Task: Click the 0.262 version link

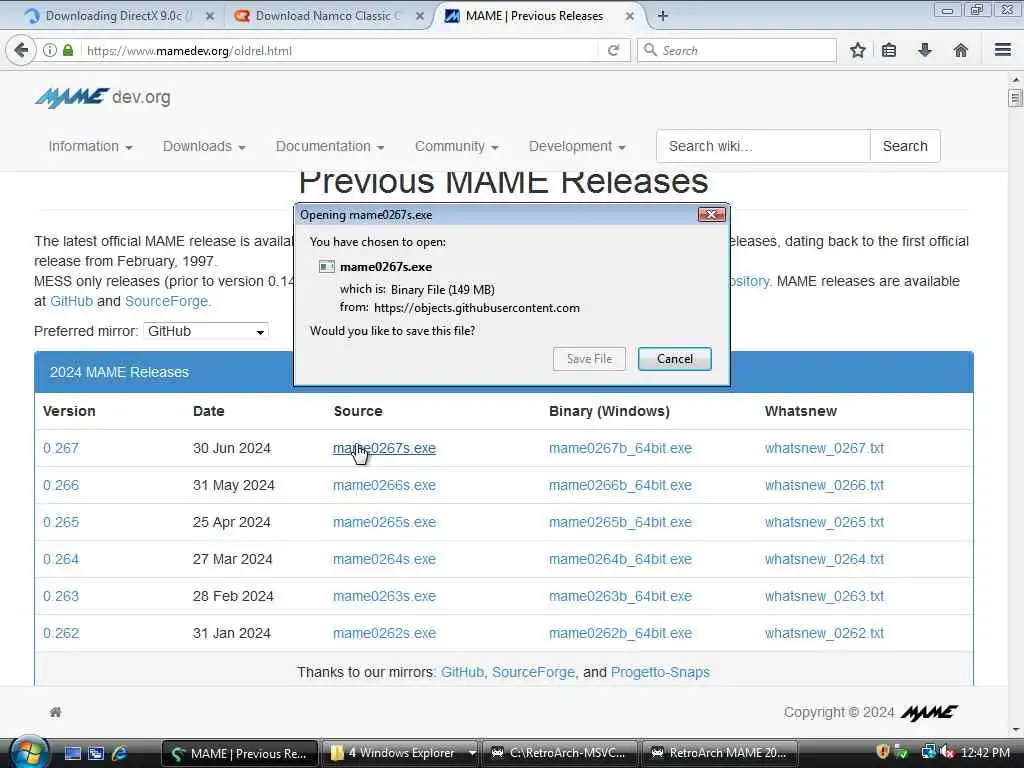Action: pyautogui.click(x=61, y=633)
